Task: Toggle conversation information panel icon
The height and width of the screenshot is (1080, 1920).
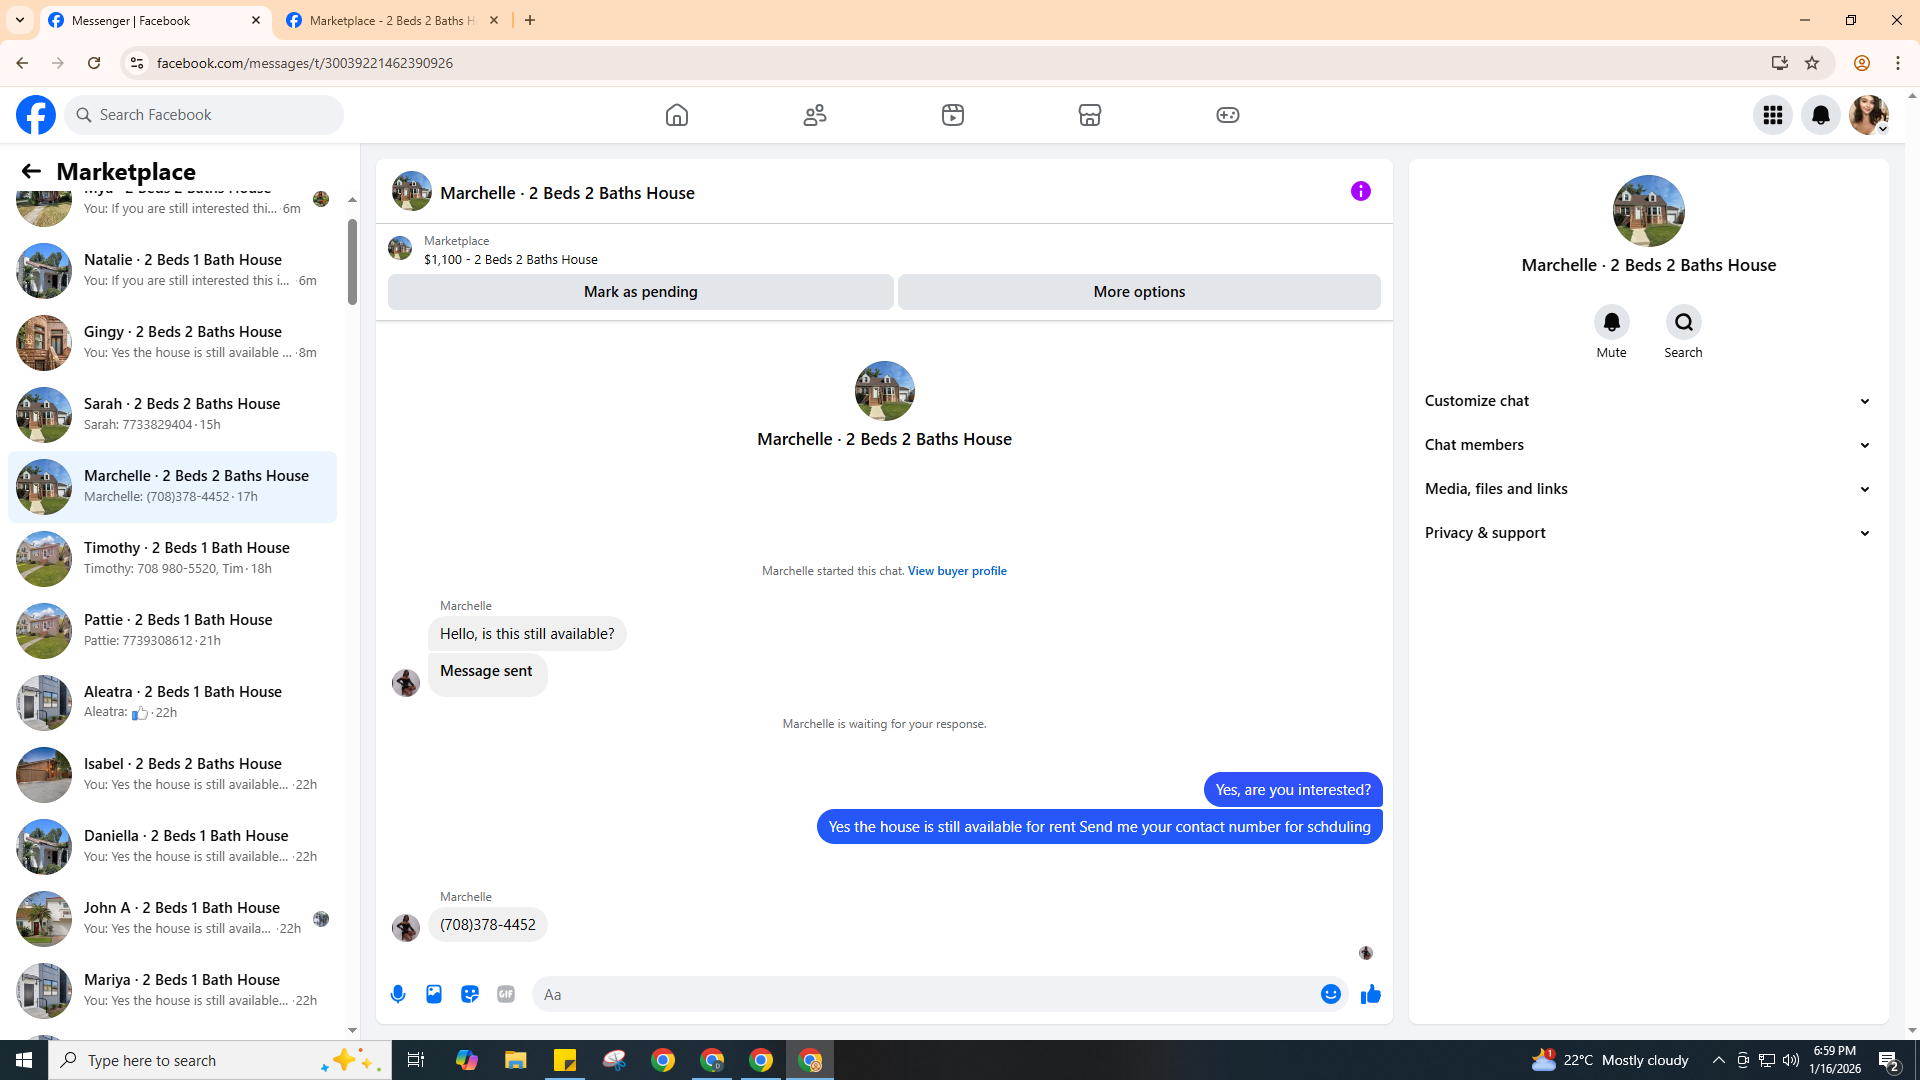Action: click(1360, 191)
